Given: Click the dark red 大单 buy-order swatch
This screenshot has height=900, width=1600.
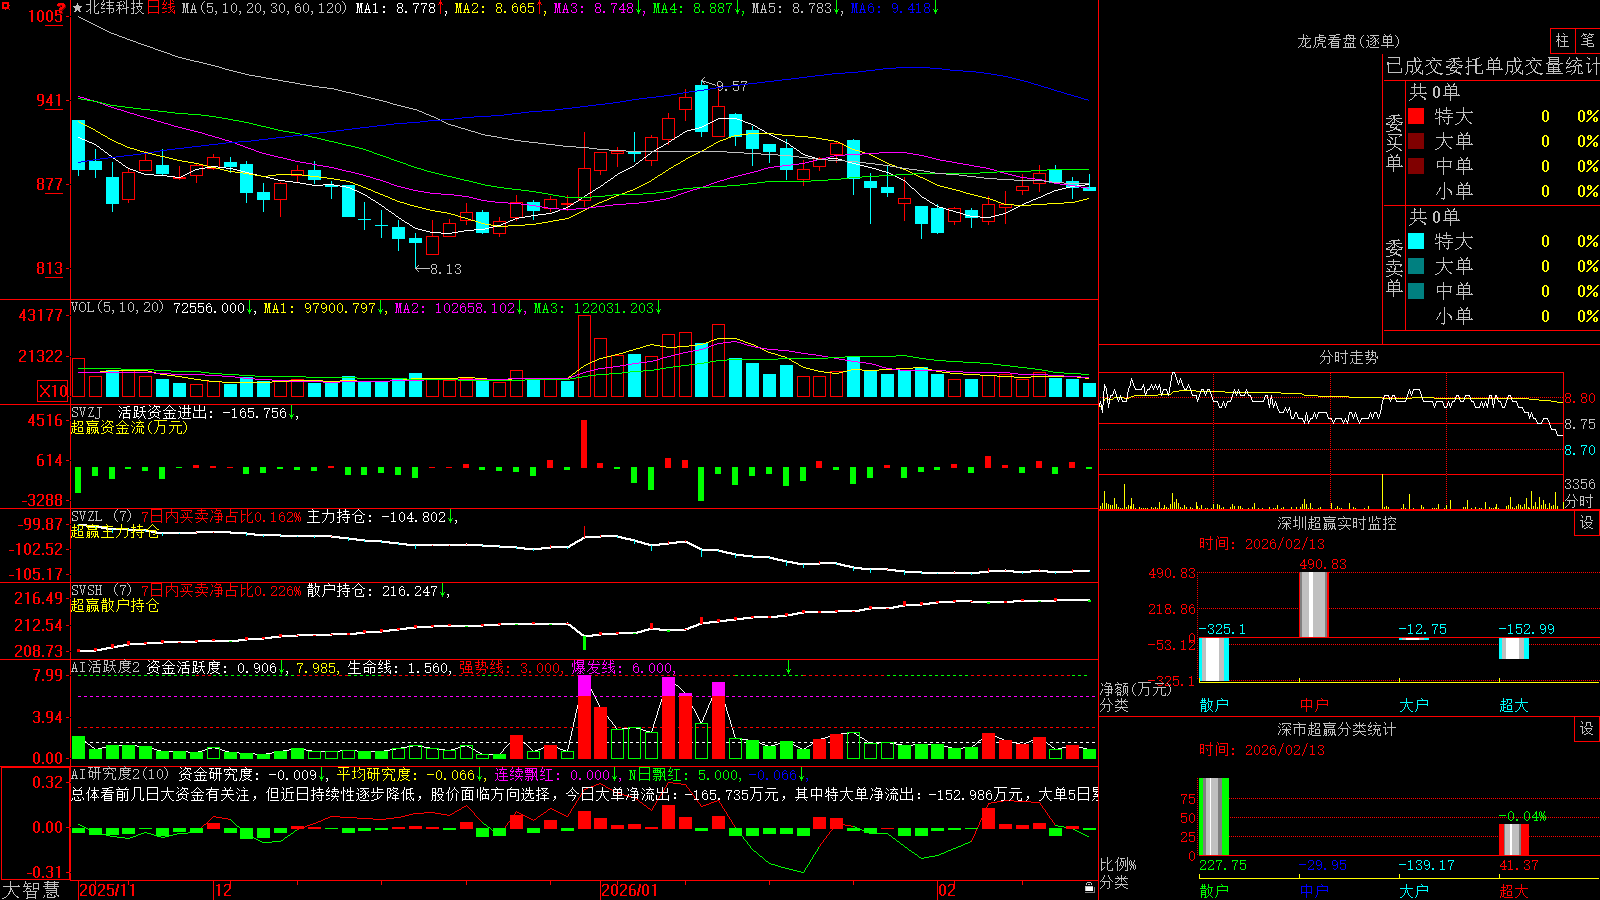Looking at the screenshot, I should point(1416,141).
